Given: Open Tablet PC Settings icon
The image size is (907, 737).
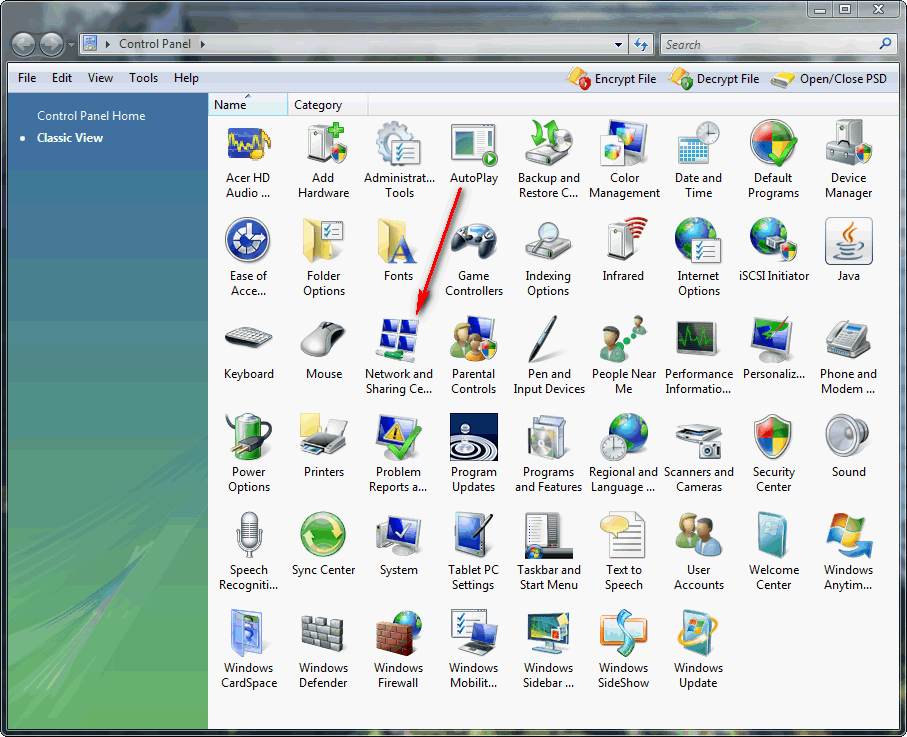Looking at the screenshot, I should tap(474, 535).
